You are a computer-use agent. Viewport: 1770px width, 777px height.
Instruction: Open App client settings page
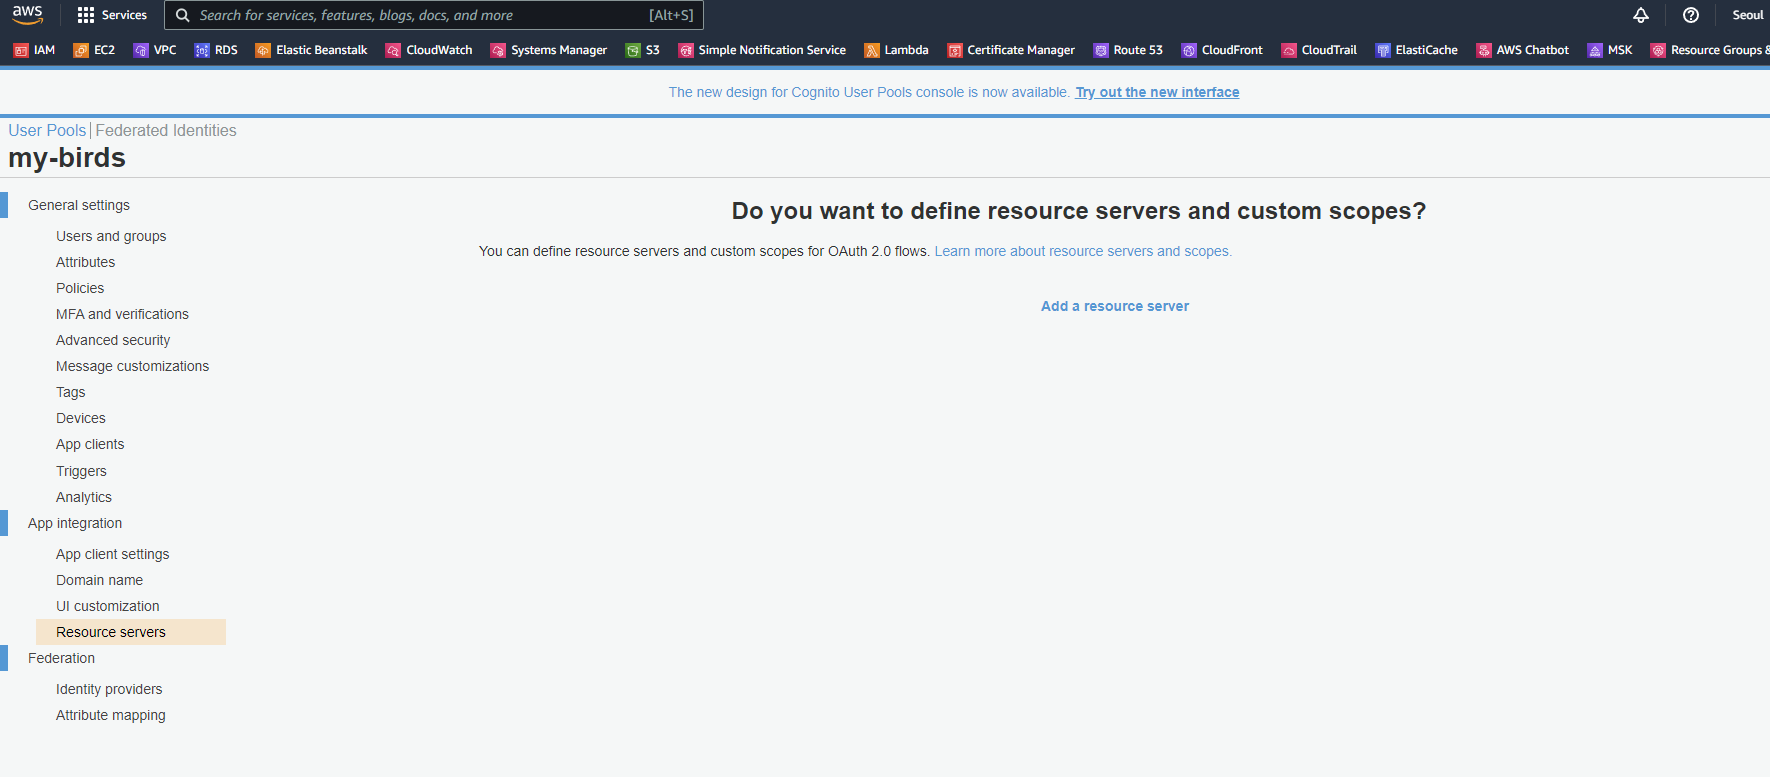pos(113,554)
